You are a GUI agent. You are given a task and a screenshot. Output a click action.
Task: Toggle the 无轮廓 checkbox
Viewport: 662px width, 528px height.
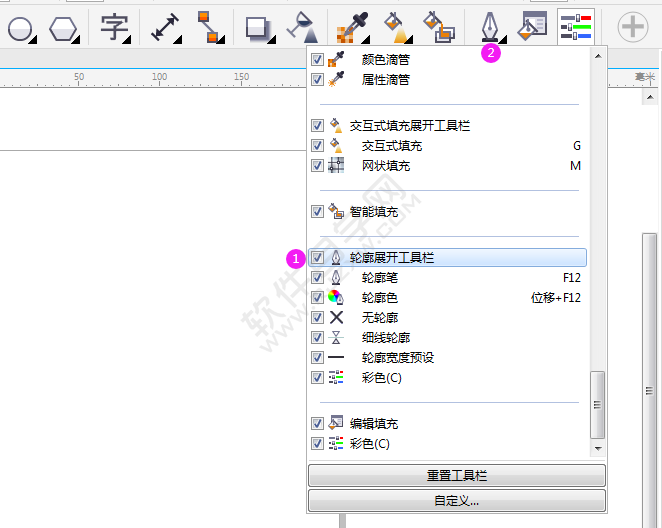pyautogui.click(x=317, y=317)
